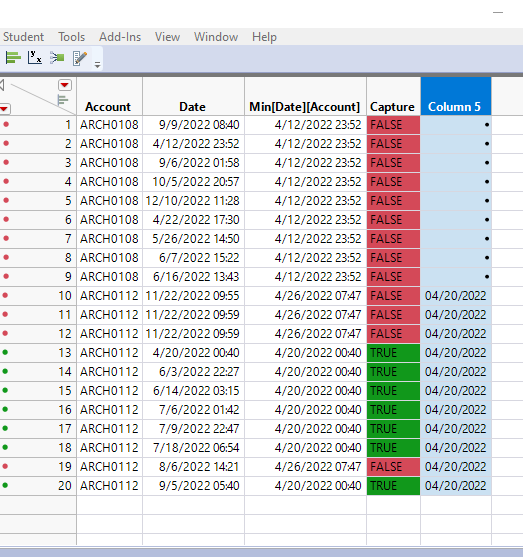Click red row-state marker for row 1
Screen dimensions: 523x557
(6, 124)
